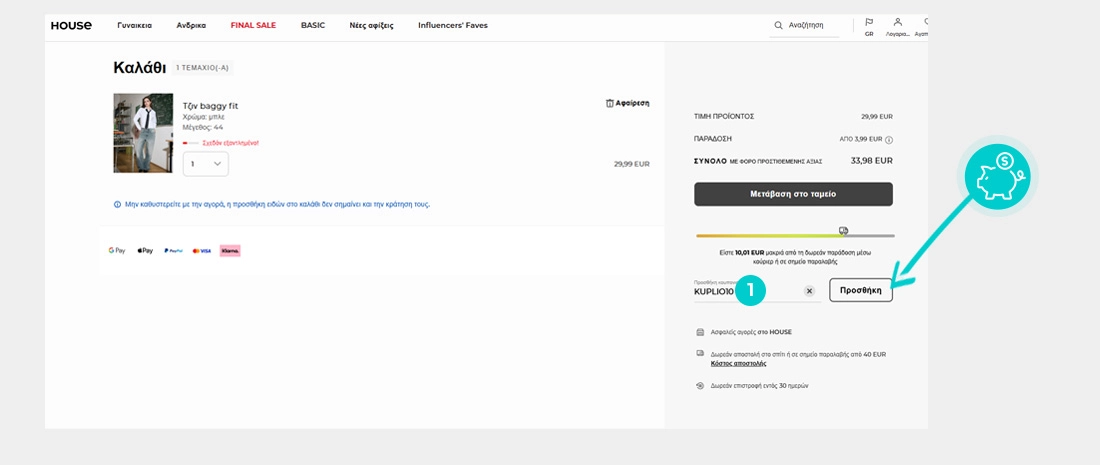Go to FINAL SALE section
The height and width of the screenshot is (465, 1100).
(x=253, y=25)
